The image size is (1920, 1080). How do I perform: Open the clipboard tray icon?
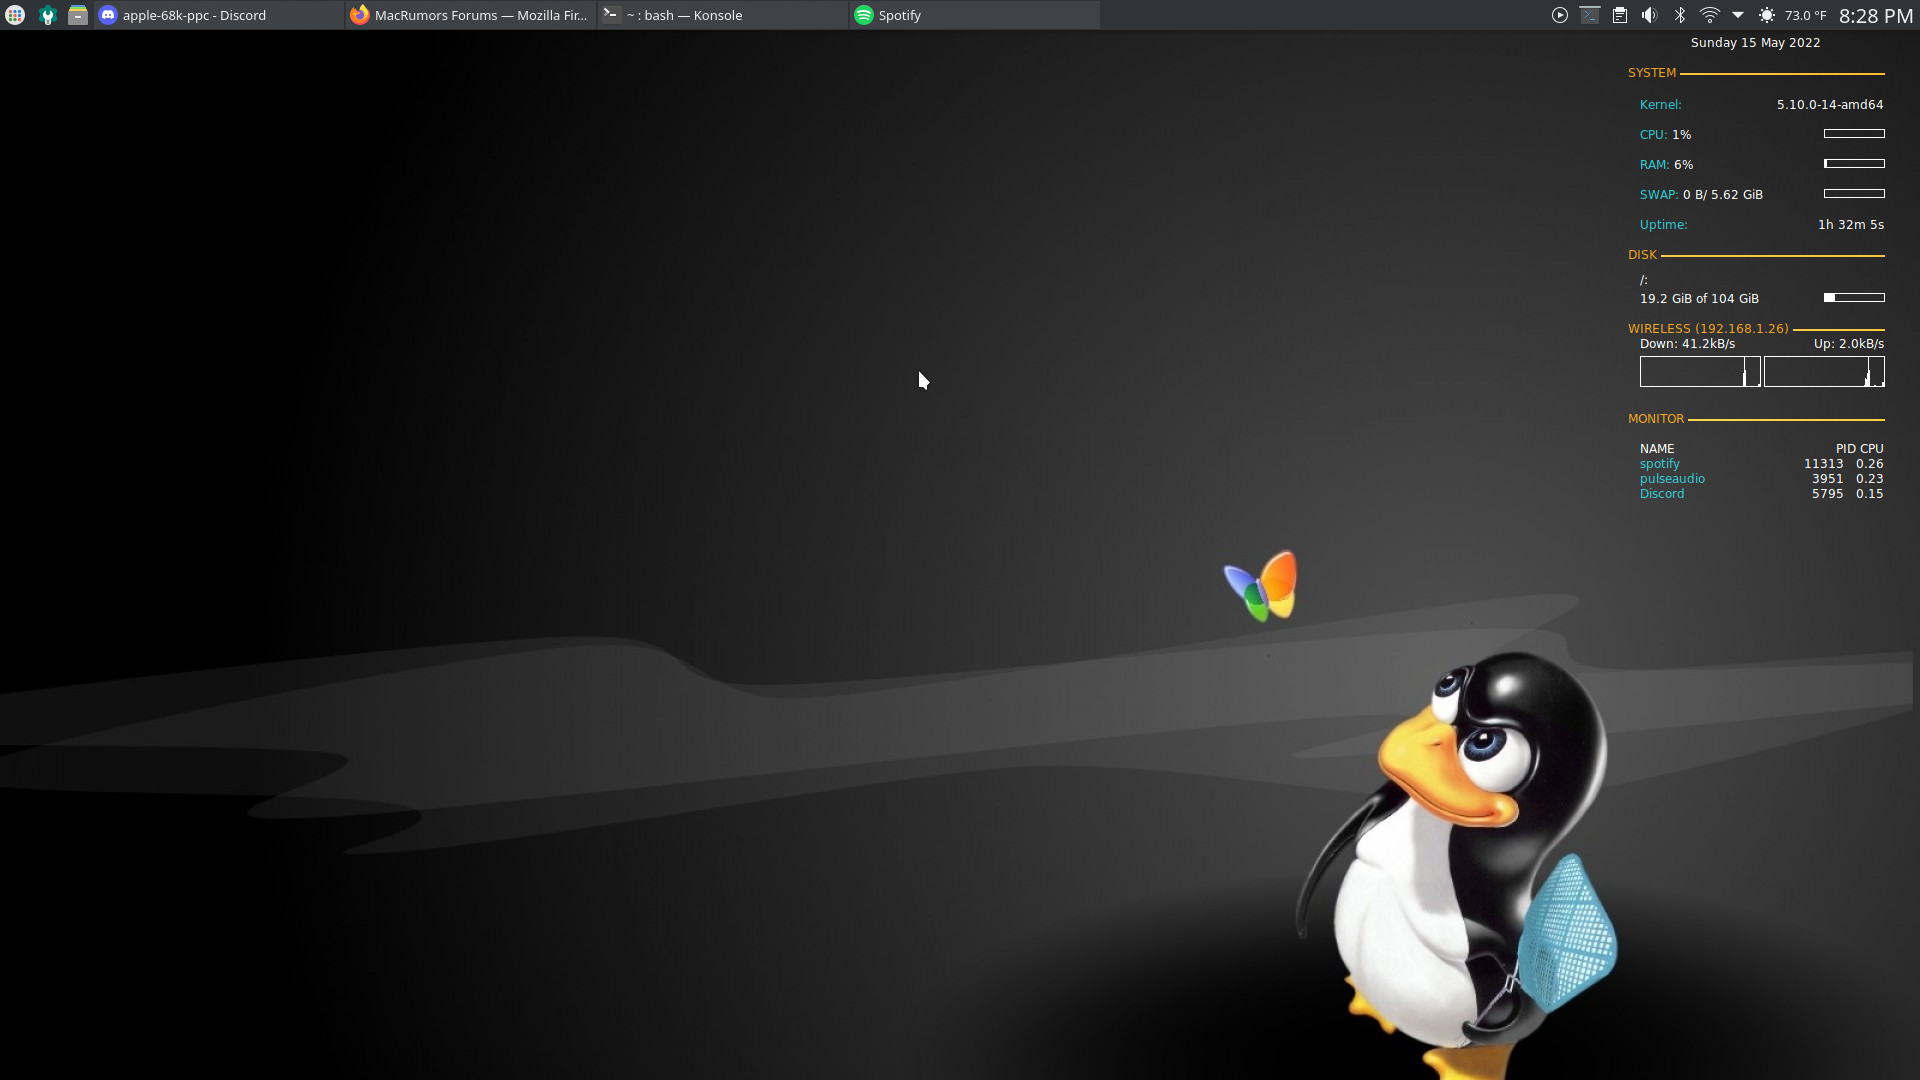(1619, 15)
